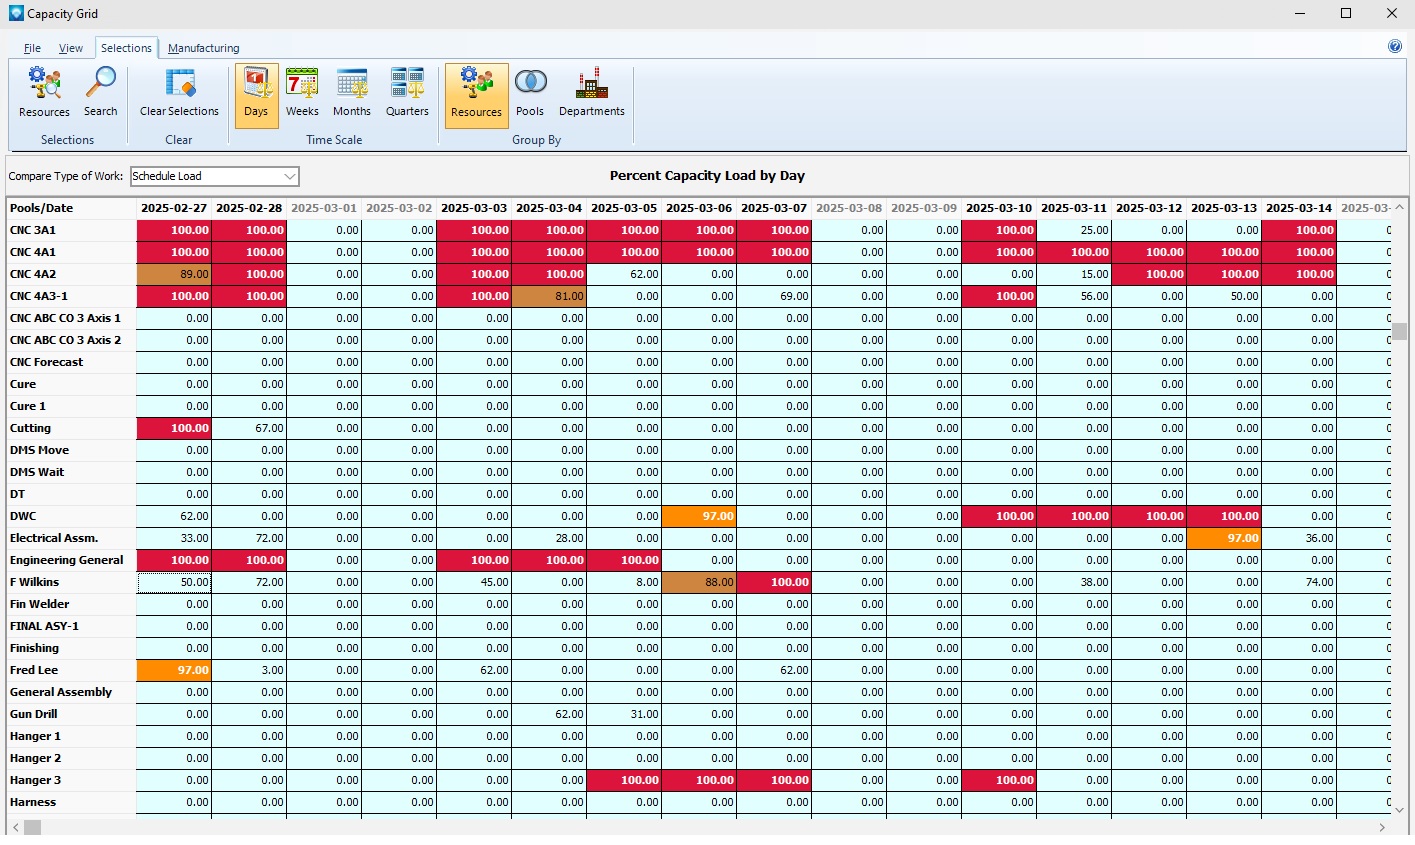
Task: Select the Pools/Date column header
Action: click(x=72, y=208)
